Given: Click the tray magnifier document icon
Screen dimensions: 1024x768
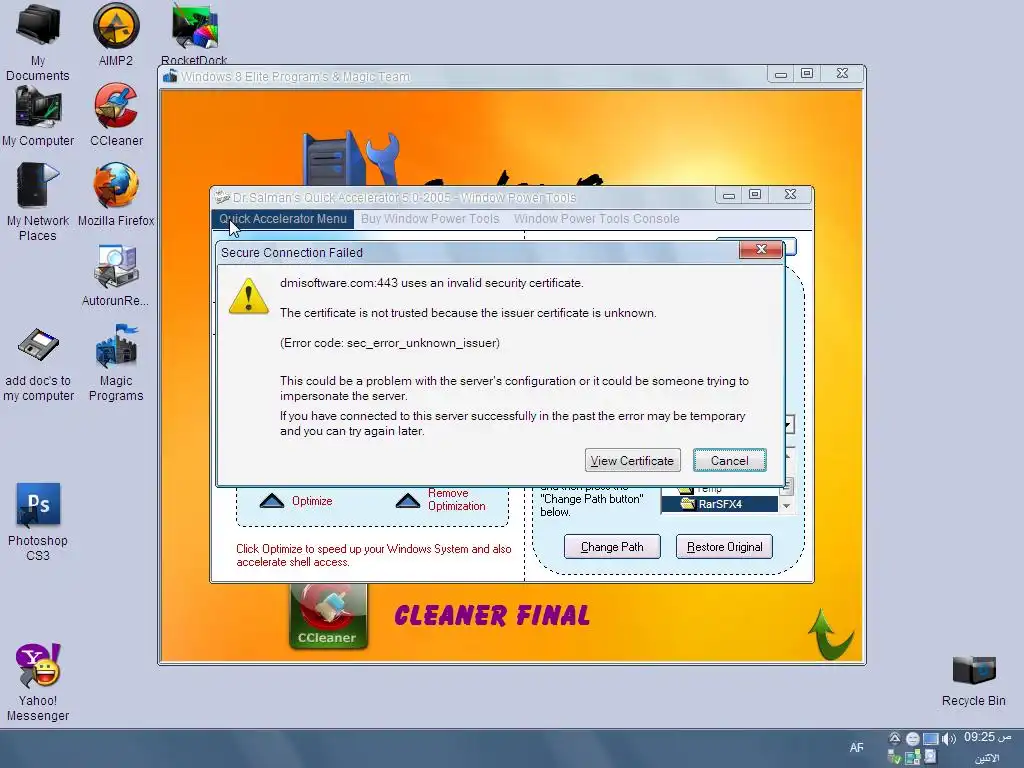Looking at the screenshot, I should point(931,756).
